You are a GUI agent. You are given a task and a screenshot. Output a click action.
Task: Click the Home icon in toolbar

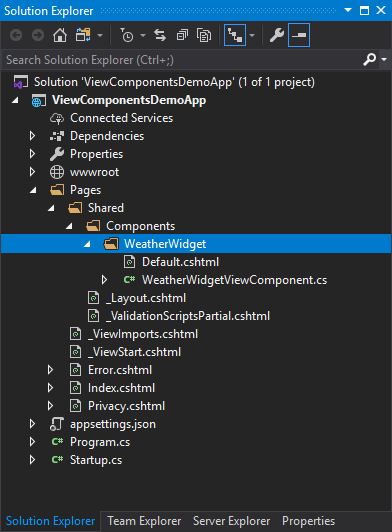(x=60, y=35)
